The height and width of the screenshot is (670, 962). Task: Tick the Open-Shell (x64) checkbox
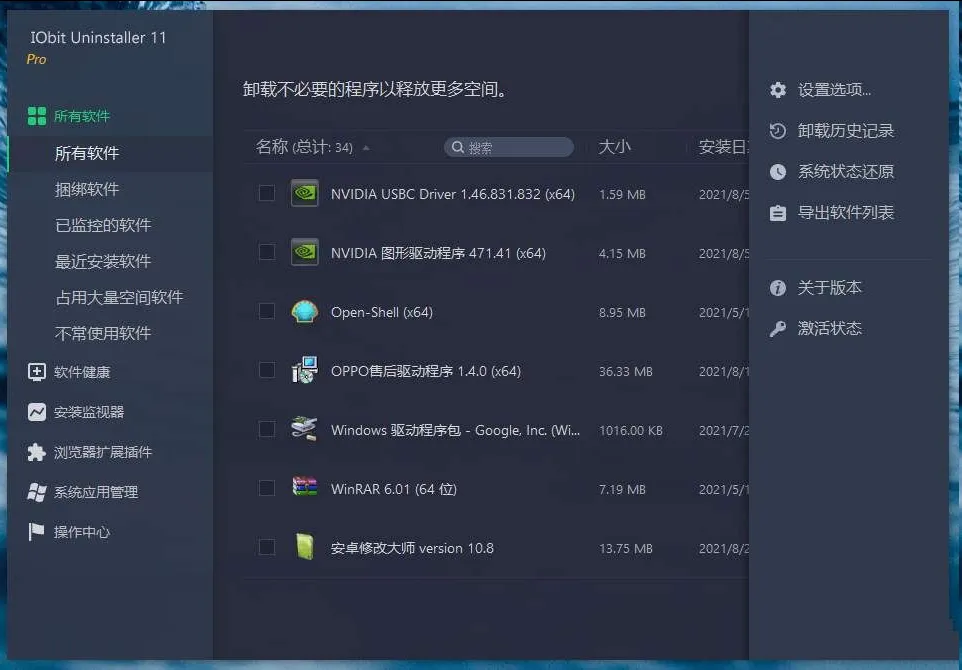pyautogui.click(x=267, y=311)
